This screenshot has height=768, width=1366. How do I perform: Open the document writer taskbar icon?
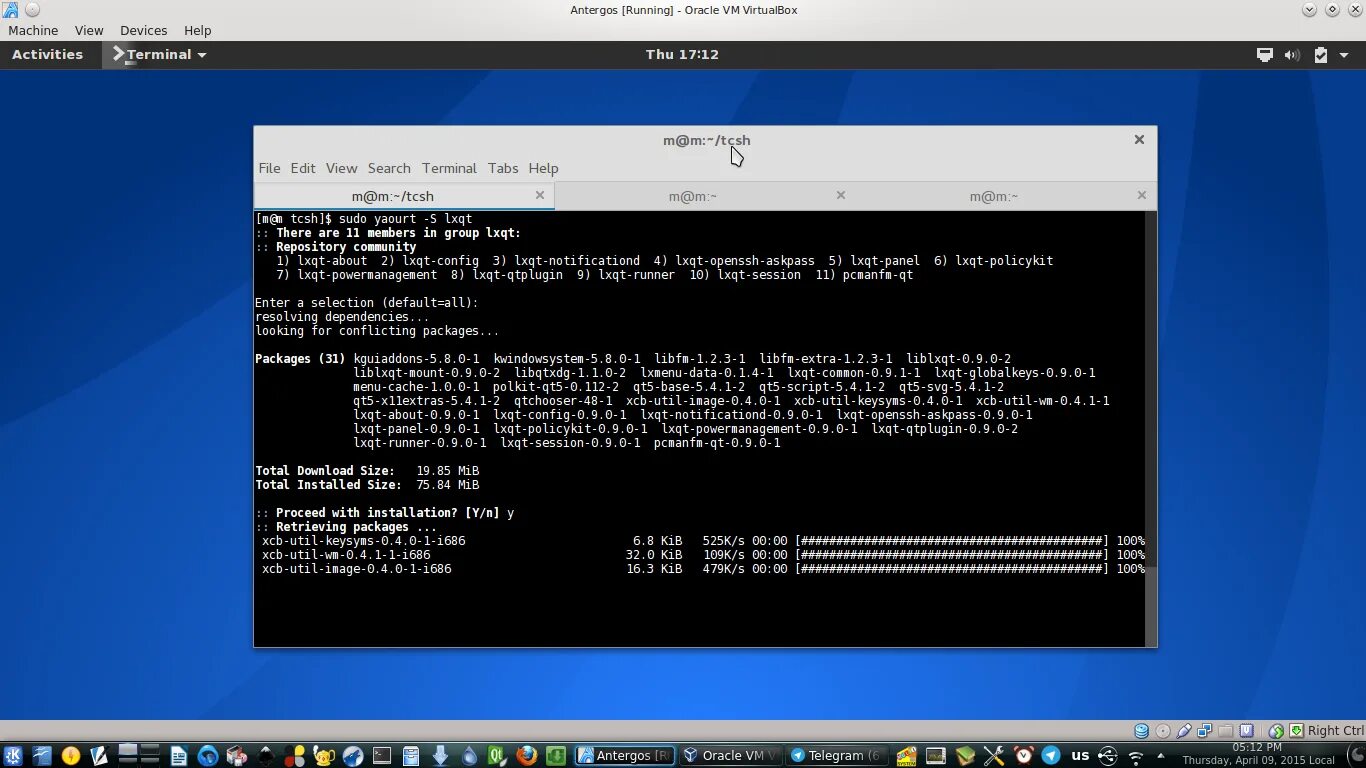tap(178, 756)
